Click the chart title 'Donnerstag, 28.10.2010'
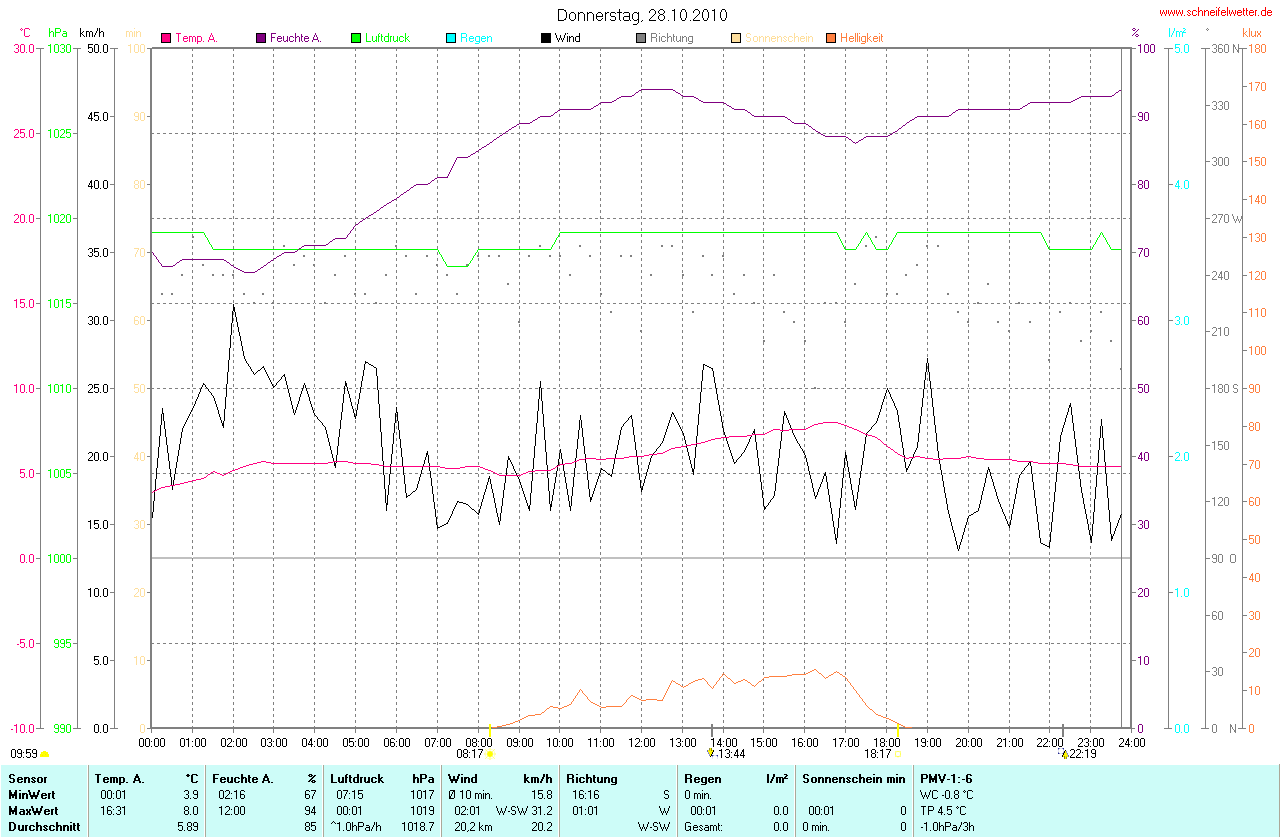This screenshot has width=1280, height=837. [x=642, y=15]
